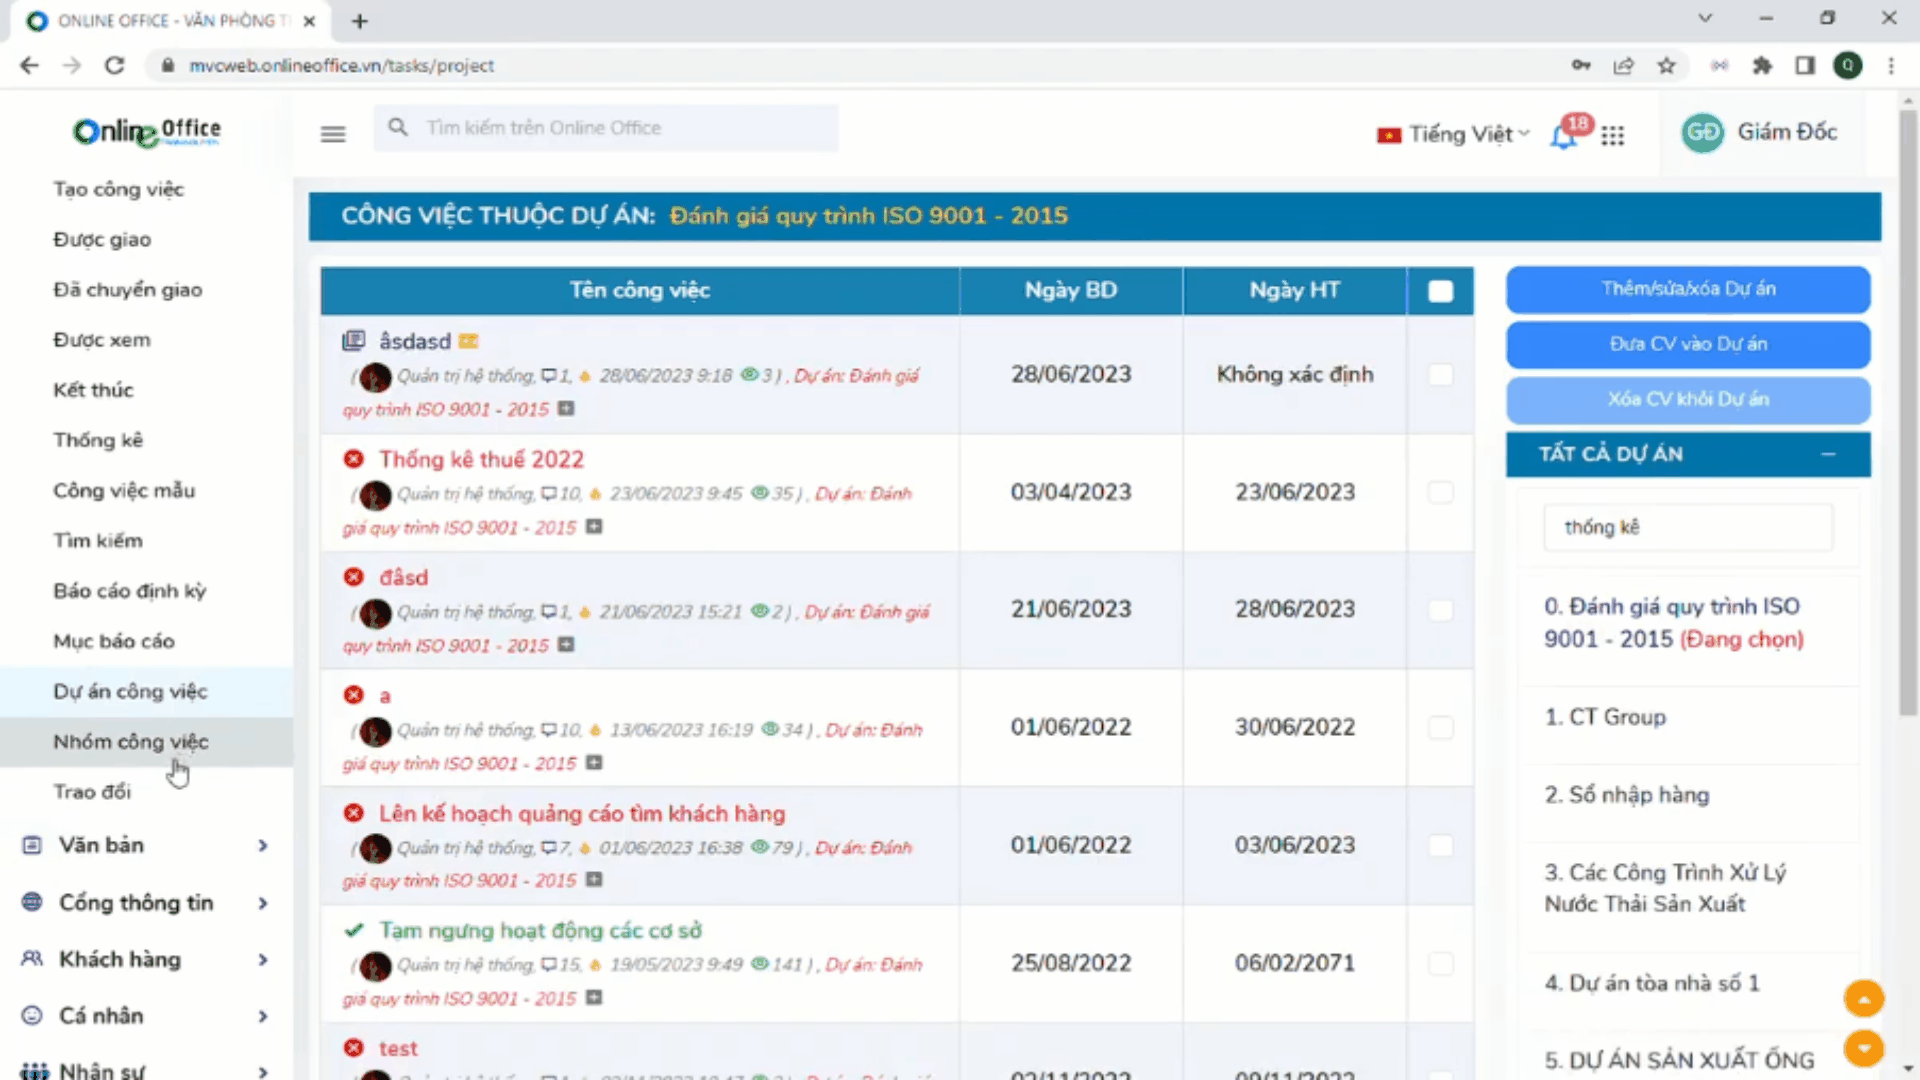Click the Đưa CV vào Dự án button
Screen dimensions: 1920x1080
1688,344
